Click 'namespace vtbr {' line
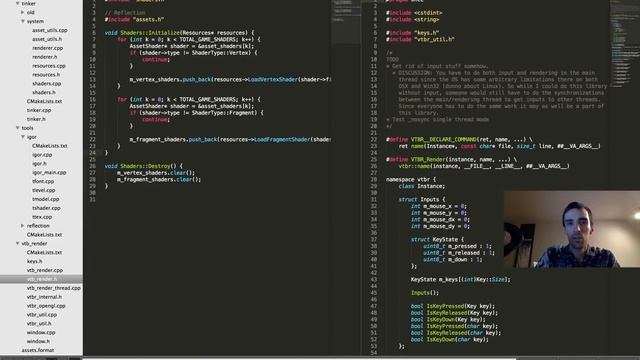 click(411, 179)
